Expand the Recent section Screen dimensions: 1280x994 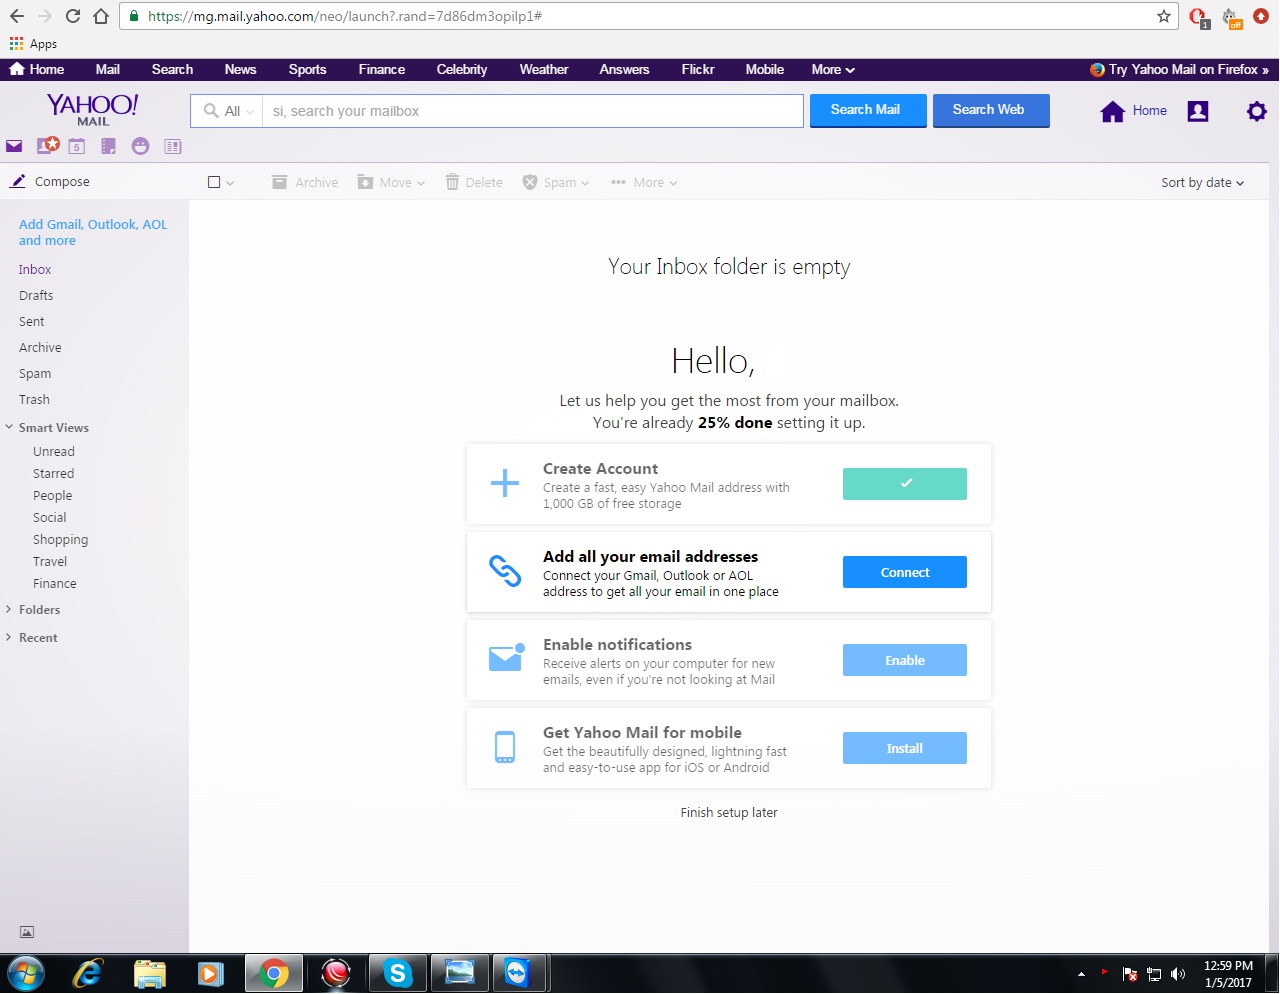point(9,637)
